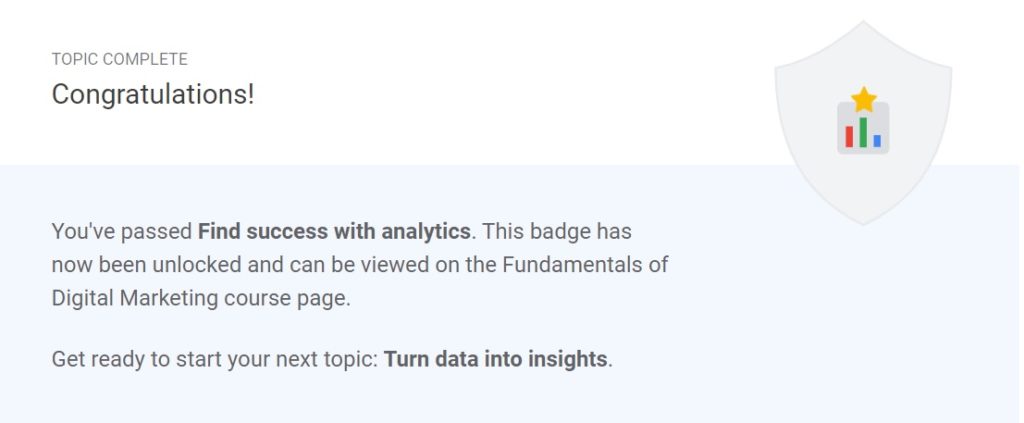
Task: Open the 'Turn data into insights' next topic
Action: point(496,359)
